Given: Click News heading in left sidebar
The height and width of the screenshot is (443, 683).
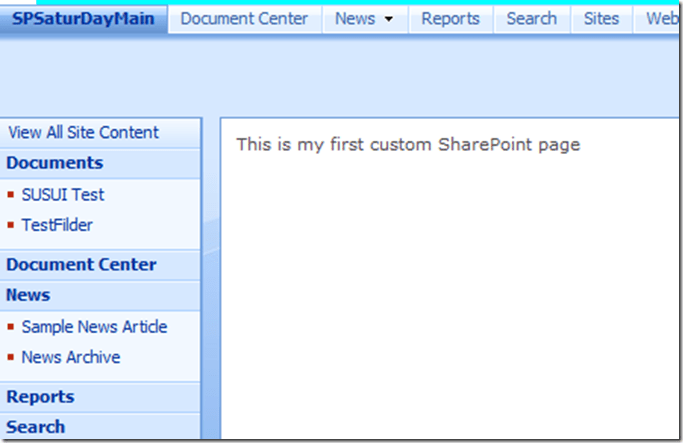Looking at the screenshot, I should click(28, 295).
